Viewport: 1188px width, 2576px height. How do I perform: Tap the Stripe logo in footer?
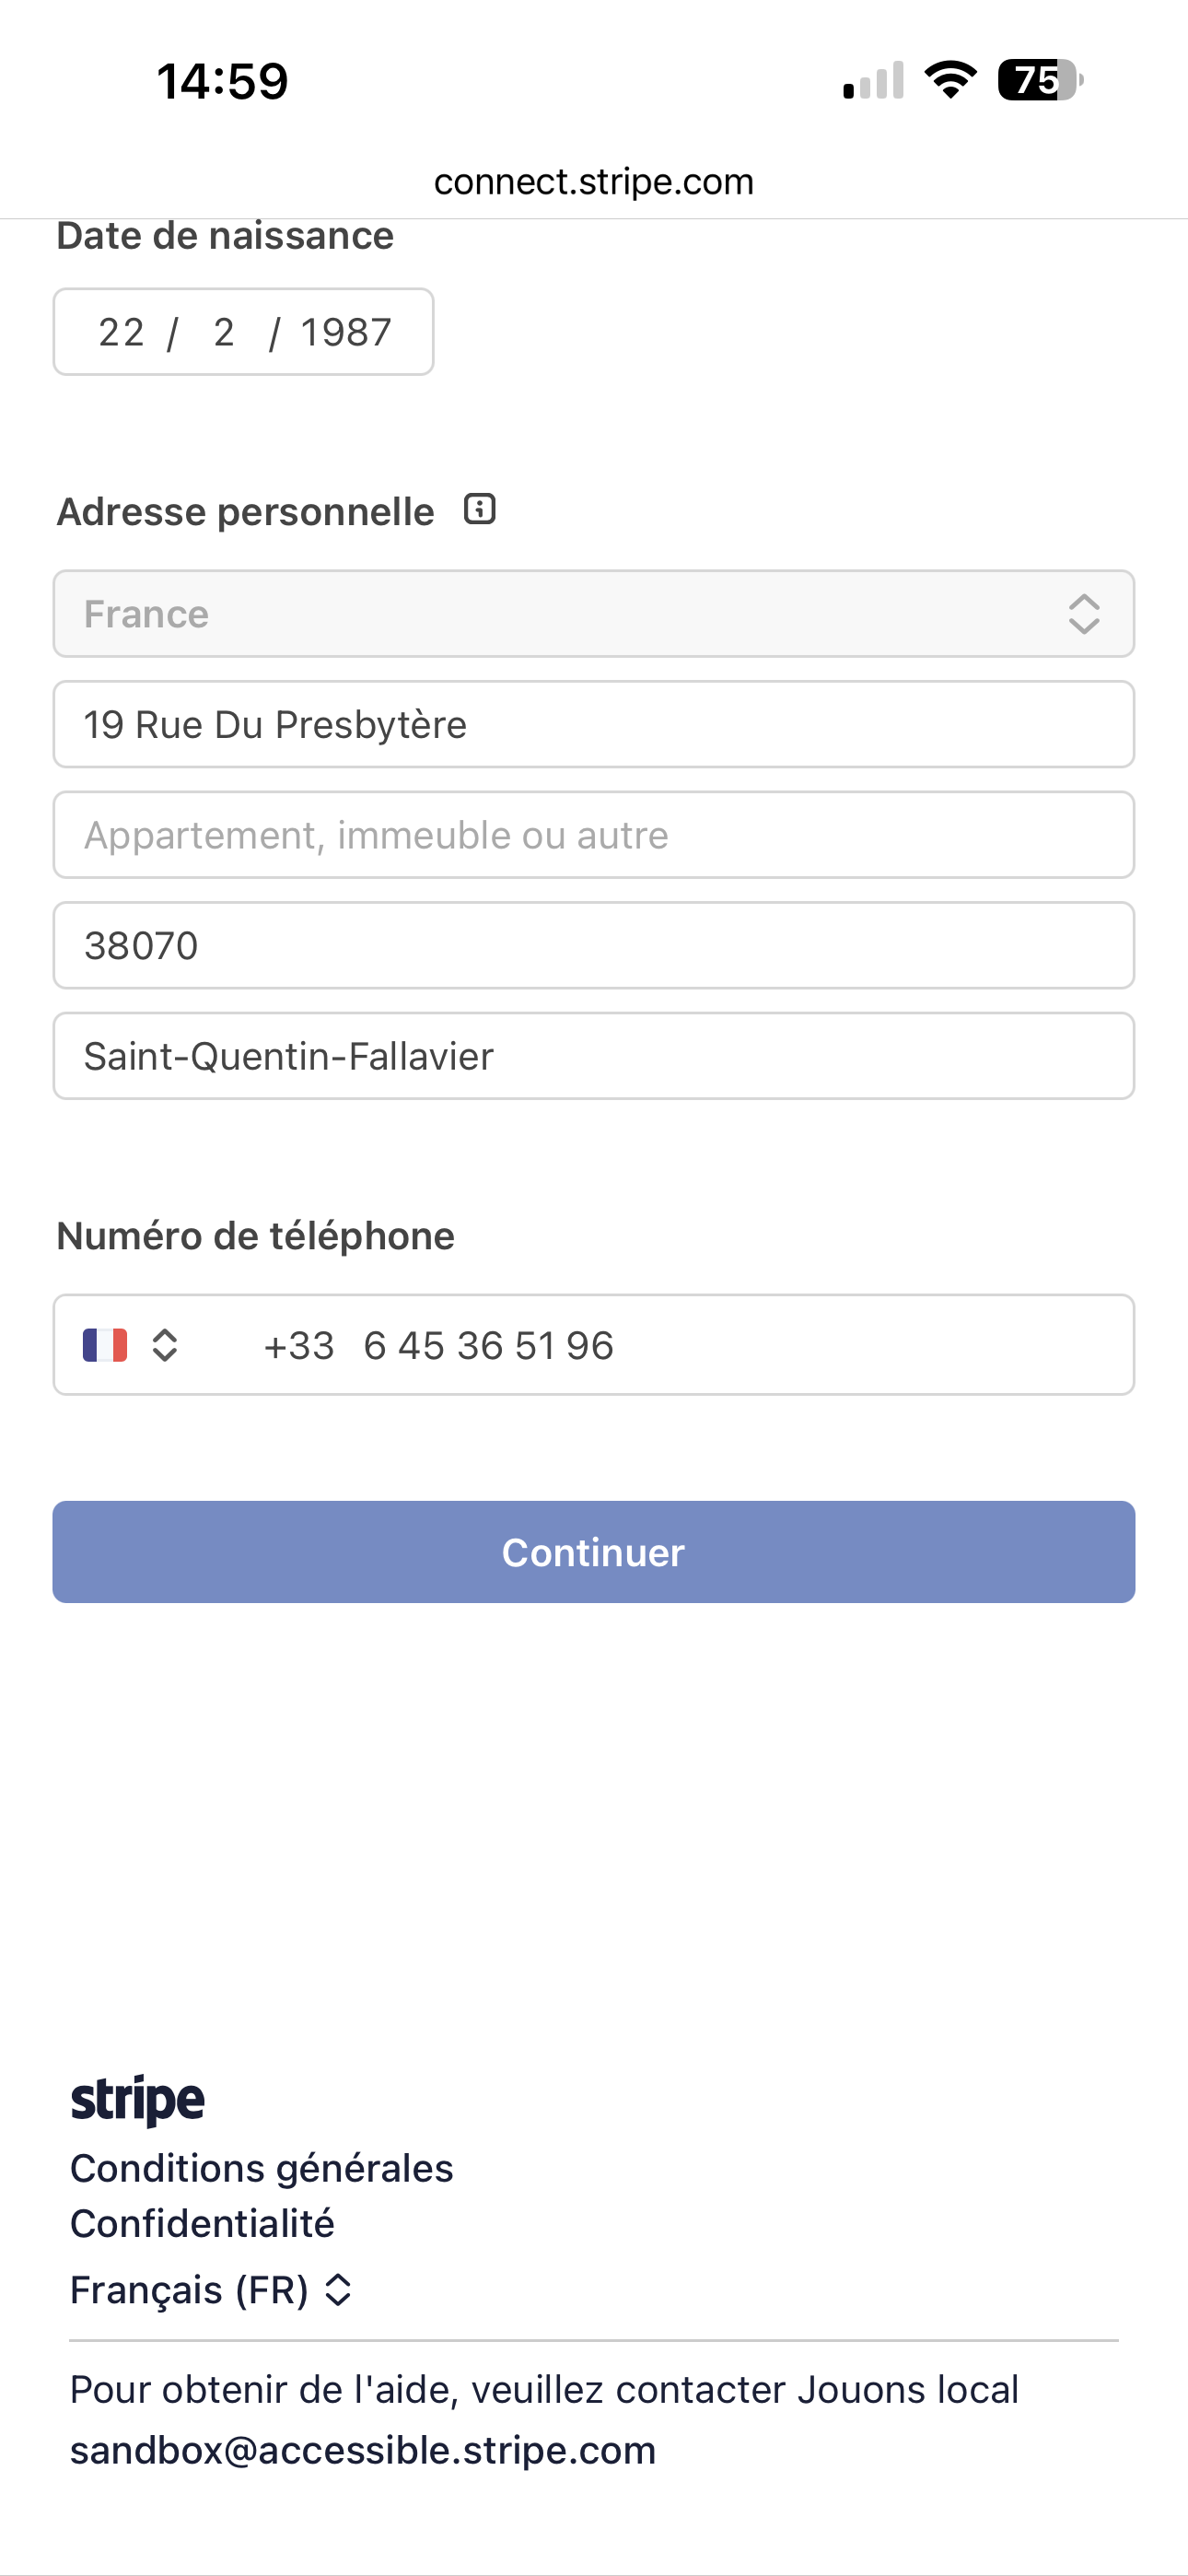(138, 2099)
